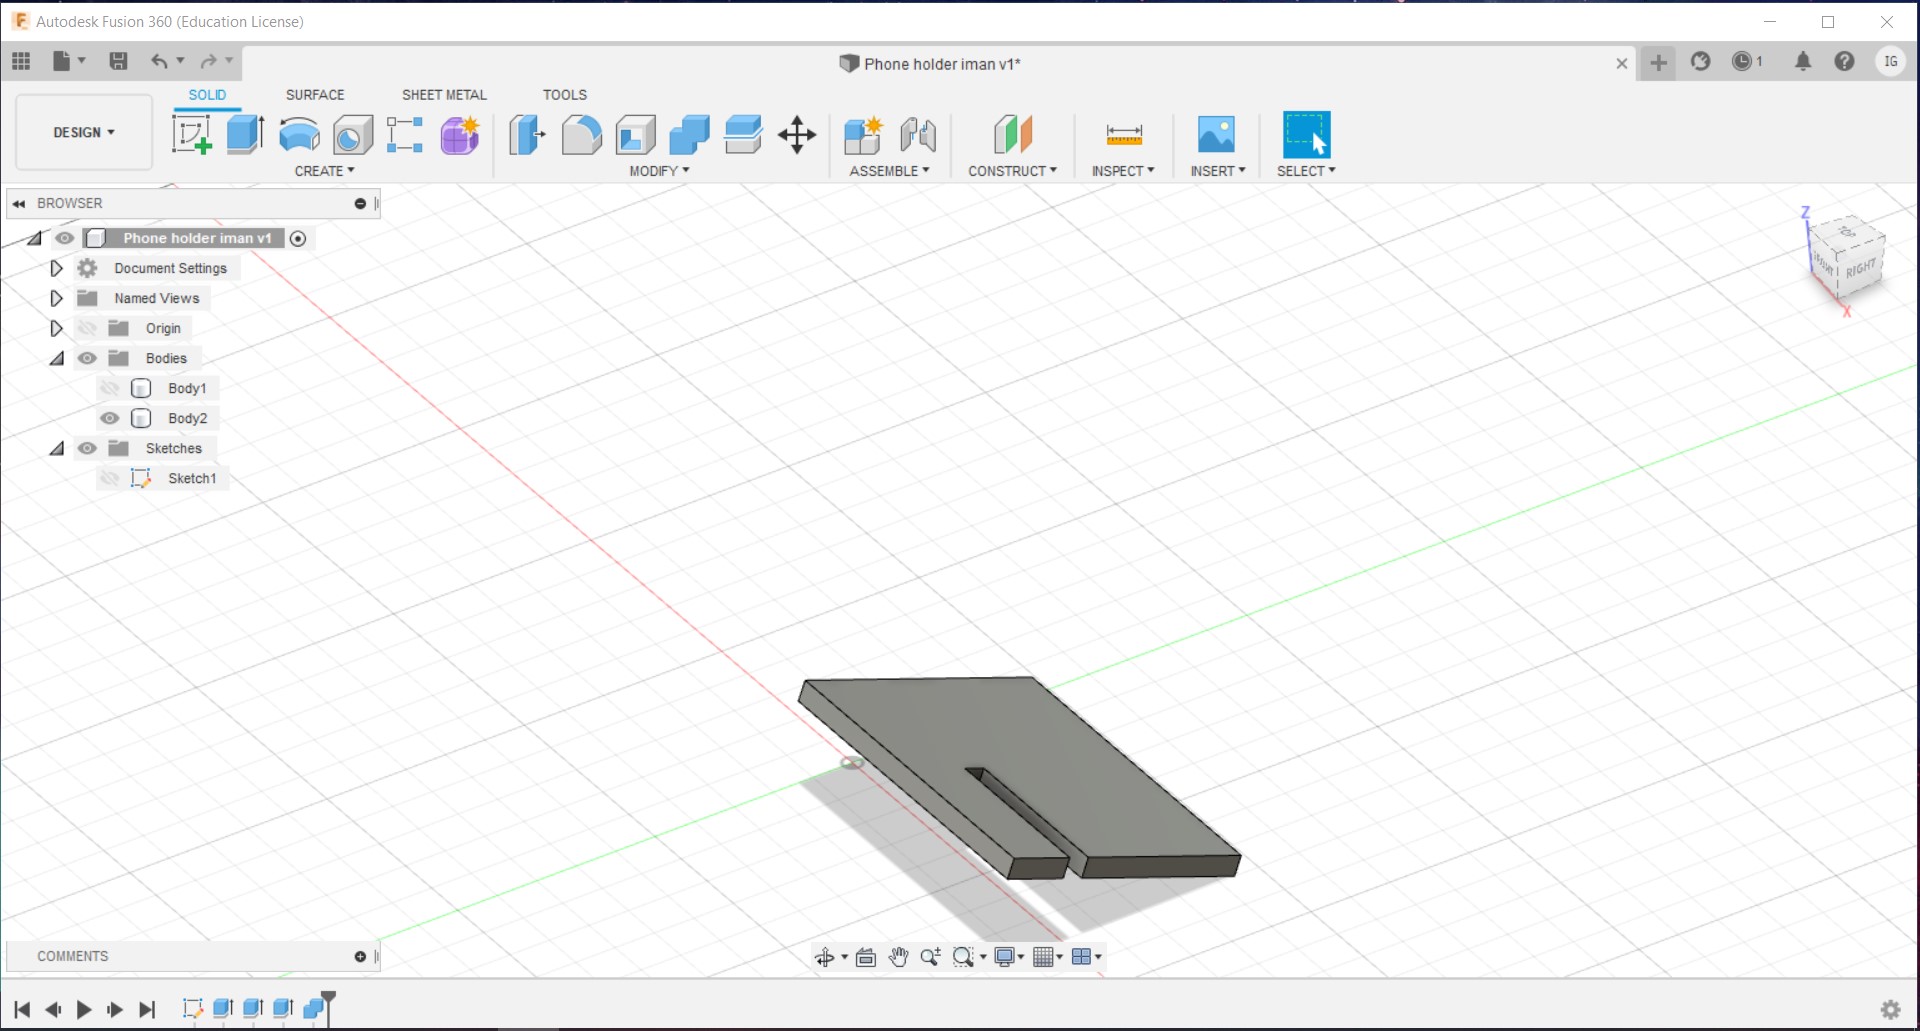Viewport: 1920px width, 1031px height.
Task: Toggle visibility of Sketches folder
Action: point(88,448)
